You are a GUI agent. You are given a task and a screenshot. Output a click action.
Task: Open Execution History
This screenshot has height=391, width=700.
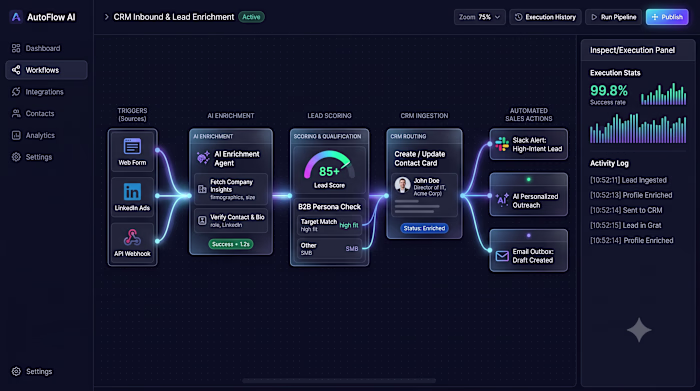[x=545, y=17]
